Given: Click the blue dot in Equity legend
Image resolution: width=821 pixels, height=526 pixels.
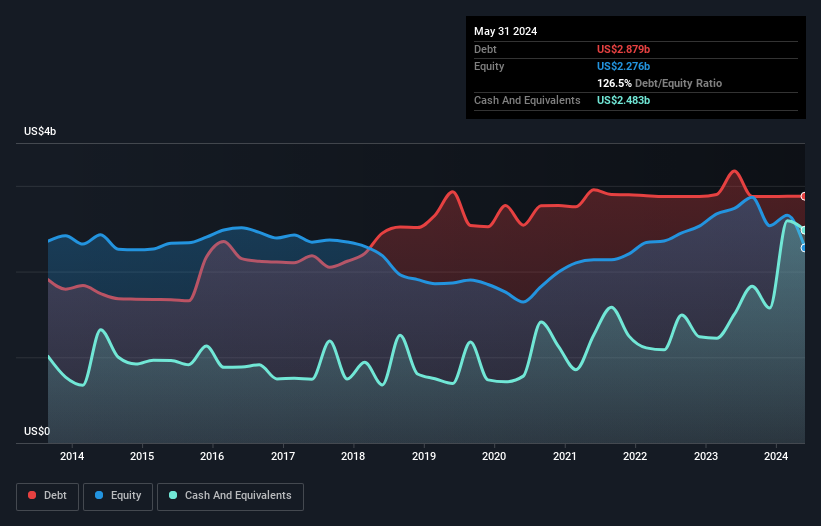Looking at the screenshot, I should pos(99,495).
